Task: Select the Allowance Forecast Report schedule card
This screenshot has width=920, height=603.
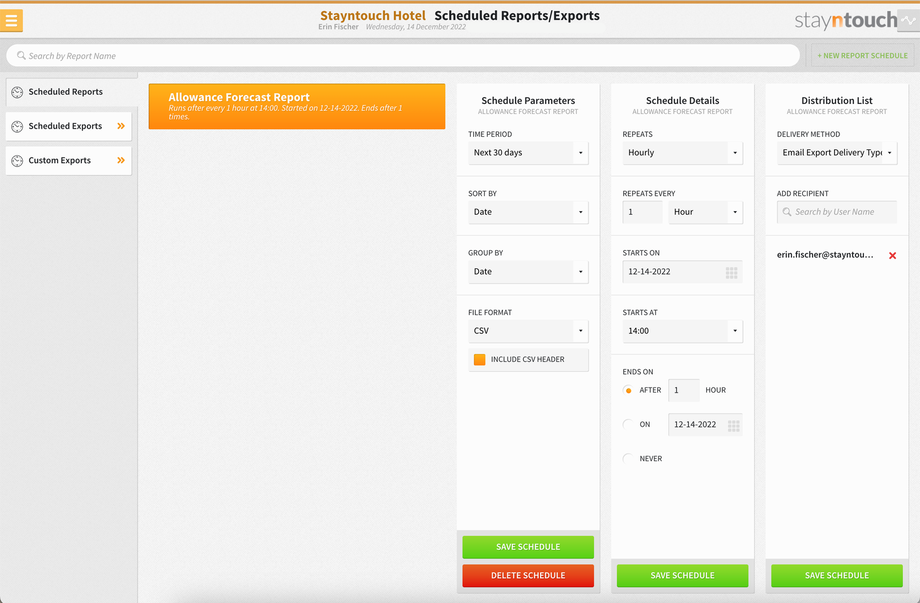Action: [x=297, y=106]
